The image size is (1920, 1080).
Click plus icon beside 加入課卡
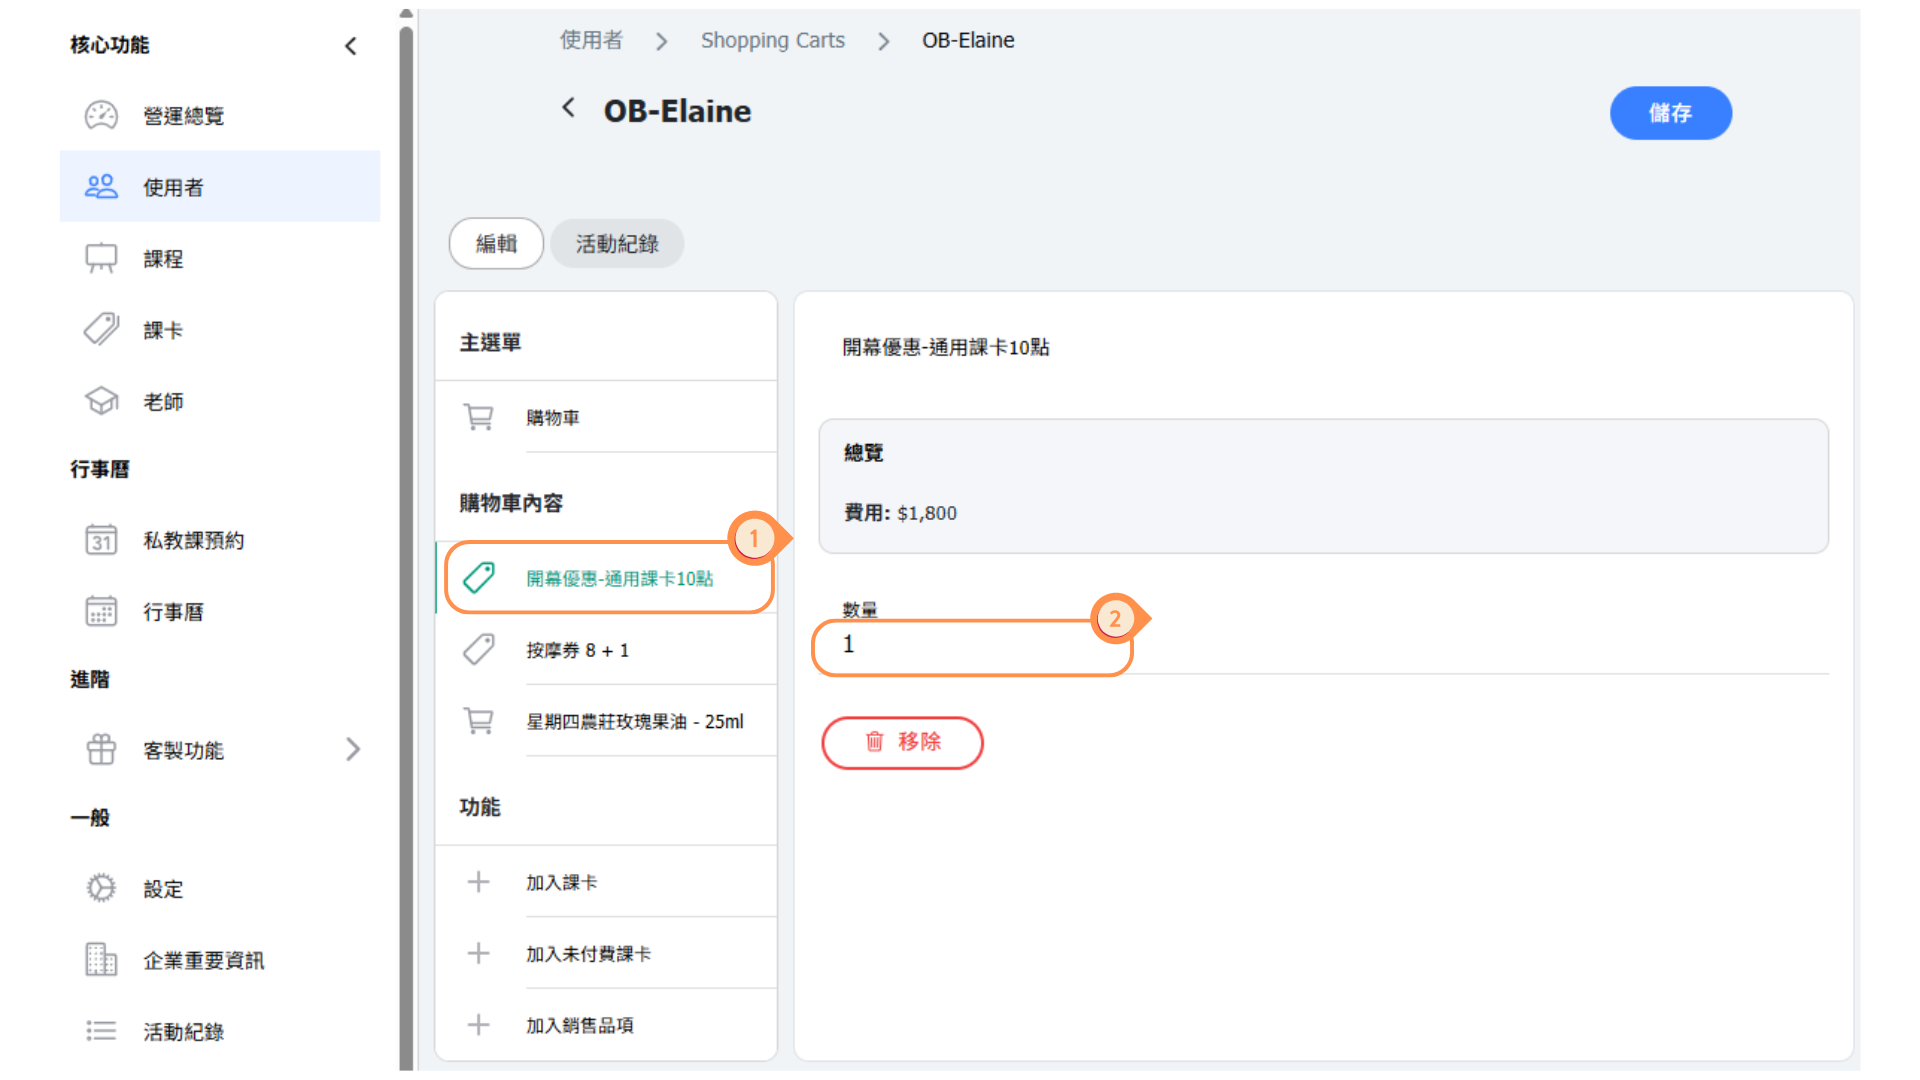(x=479, y=882)
